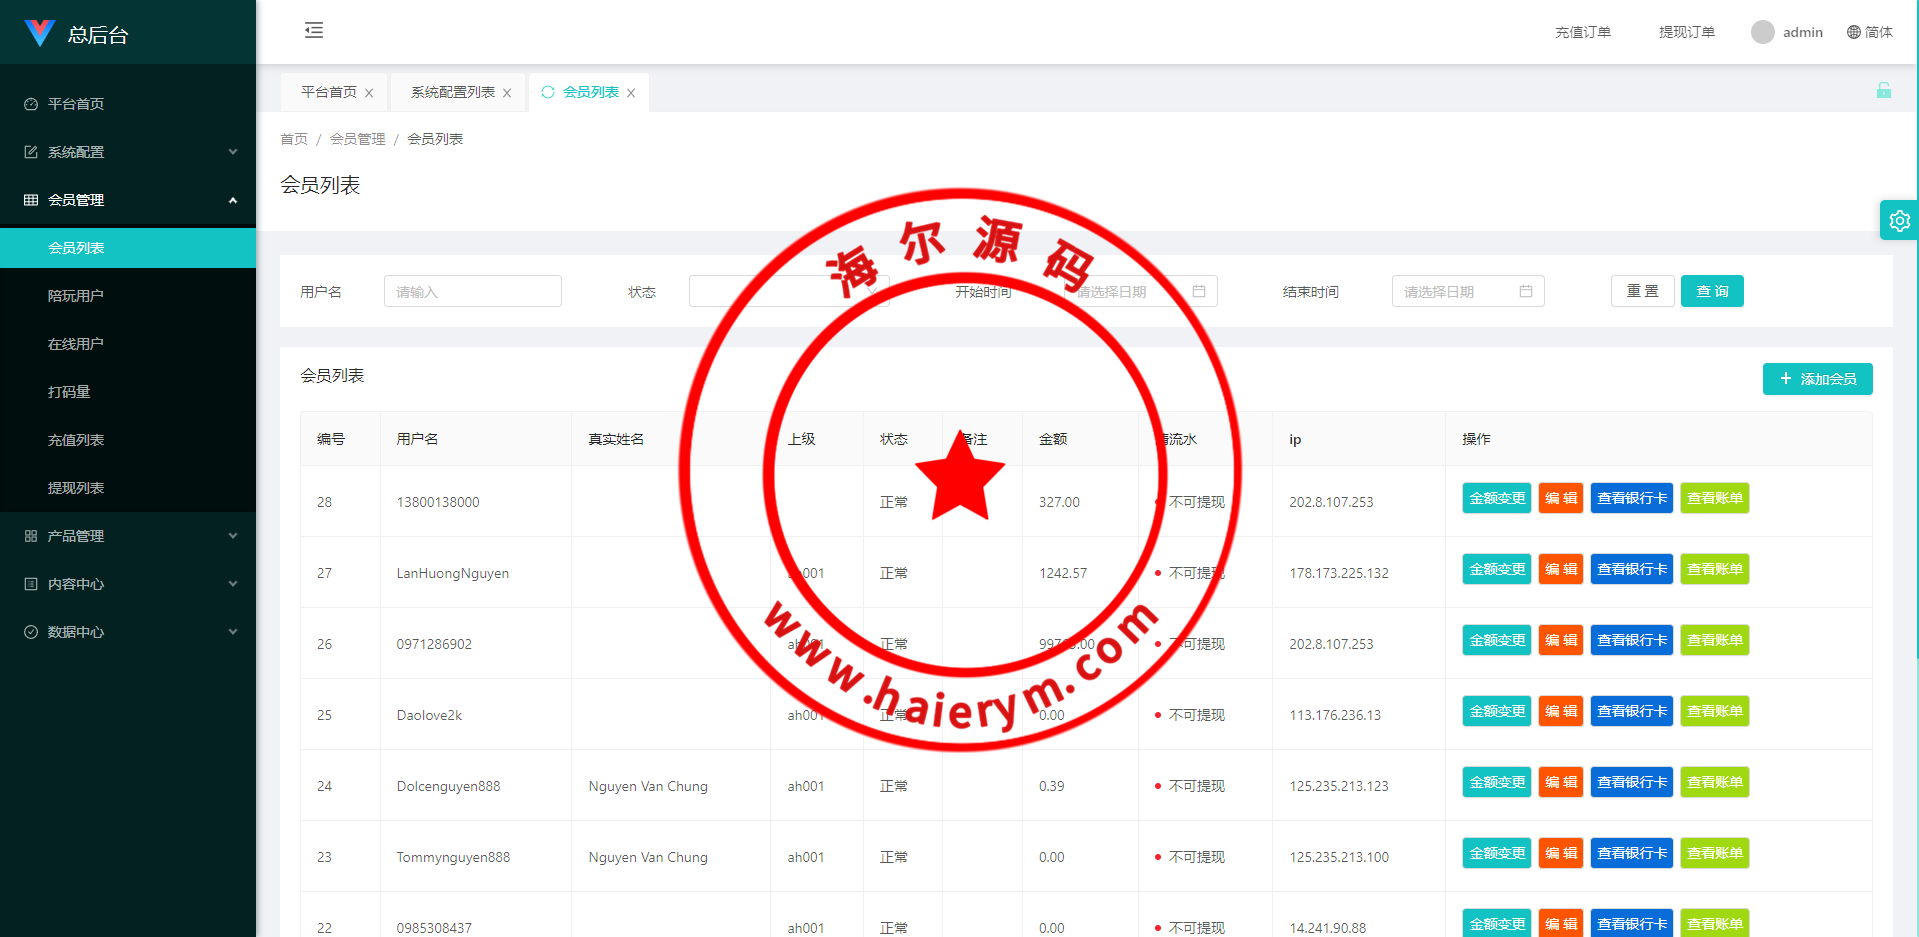Click the V logo in sidebar header
The height and width of the screenshot is (937, 1919).
click(x=40, y=33)
